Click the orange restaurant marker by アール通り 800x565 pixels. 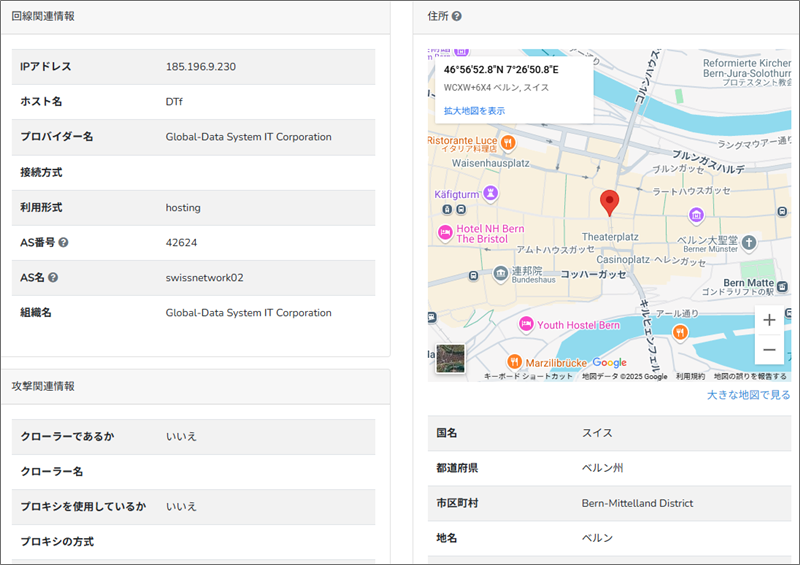[680, 333]
